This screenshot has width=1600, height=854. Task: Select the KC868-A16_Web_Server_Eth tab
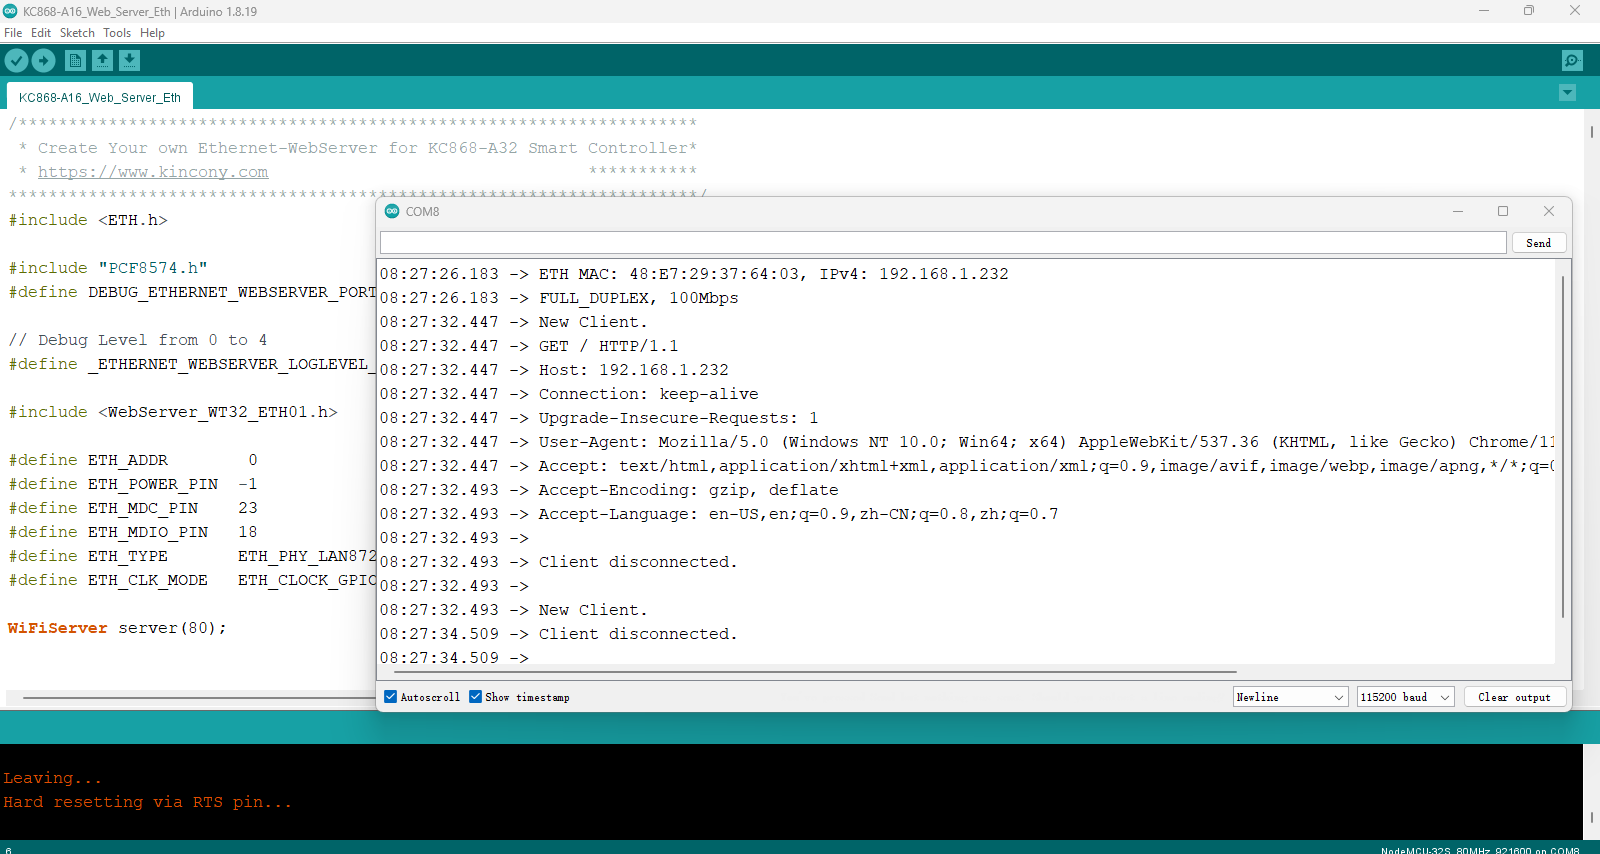pos(100,97)
